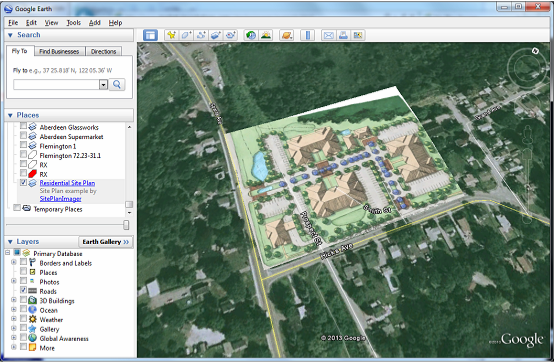Collapse the Search panel triangle
This screenshot has width=554, height=362.
click(x=10, y=35)
